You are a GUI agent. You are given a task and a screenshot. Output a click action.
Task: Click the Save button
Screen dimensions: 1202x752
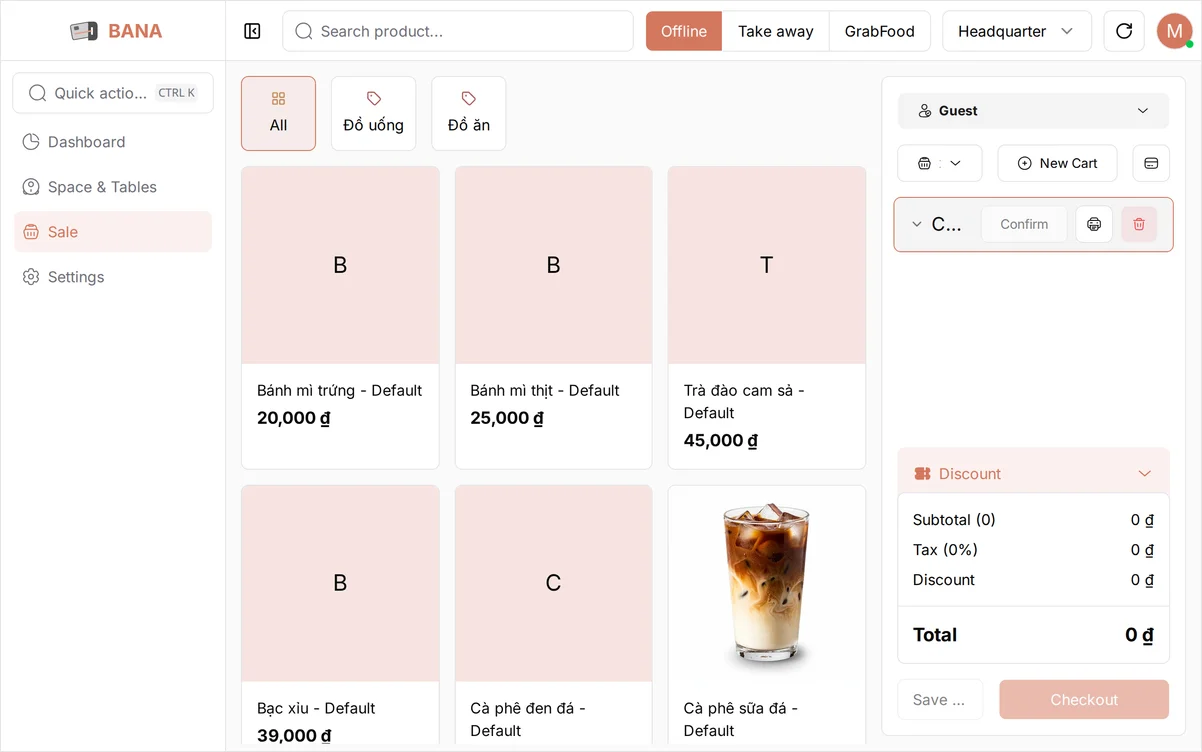click(x=940, y=700)
